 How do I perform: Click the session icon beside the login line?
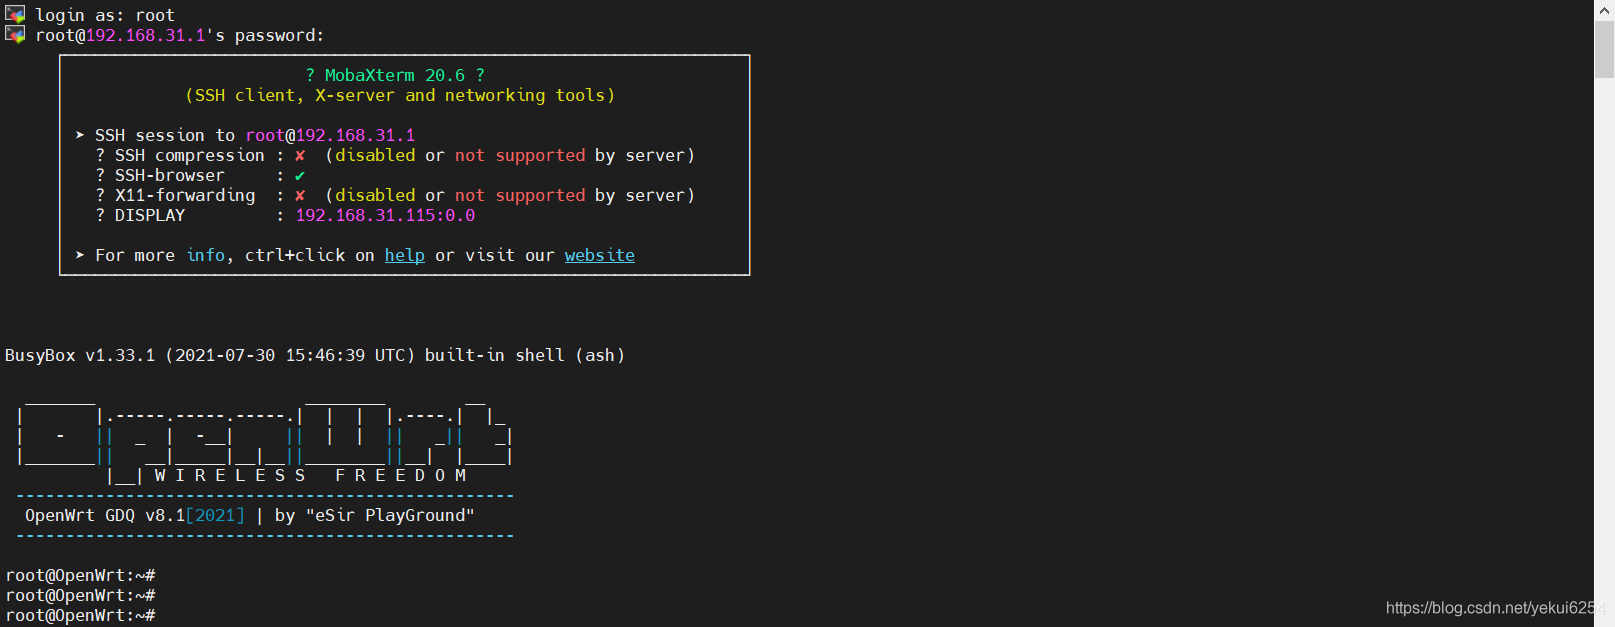[15, 14]
